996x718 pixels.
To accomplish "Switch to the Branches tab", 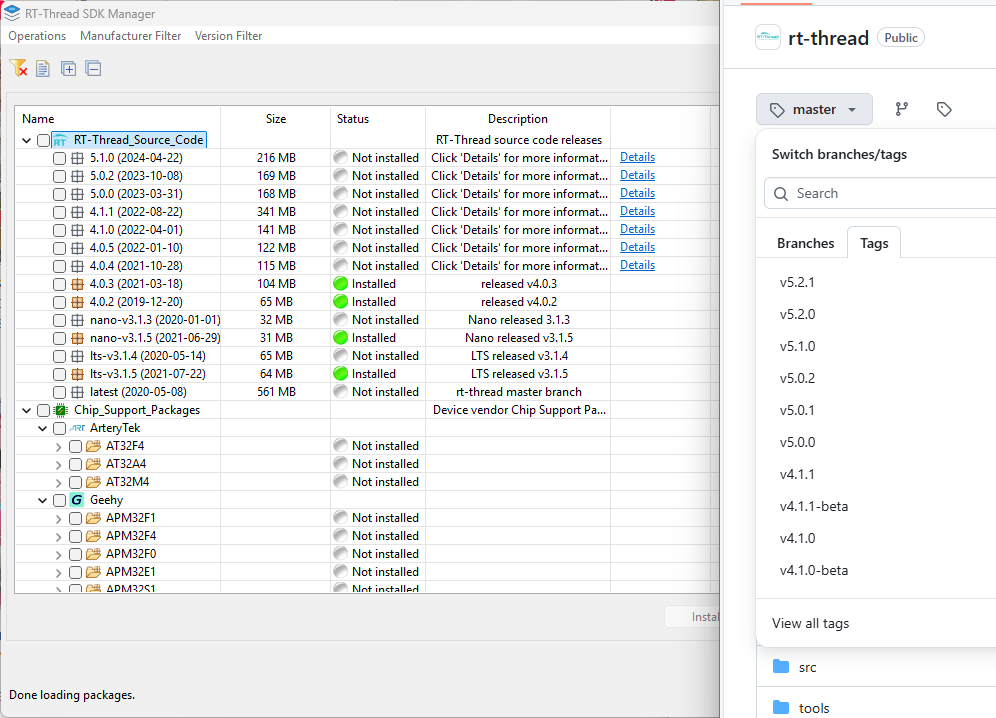I will 805,242.
